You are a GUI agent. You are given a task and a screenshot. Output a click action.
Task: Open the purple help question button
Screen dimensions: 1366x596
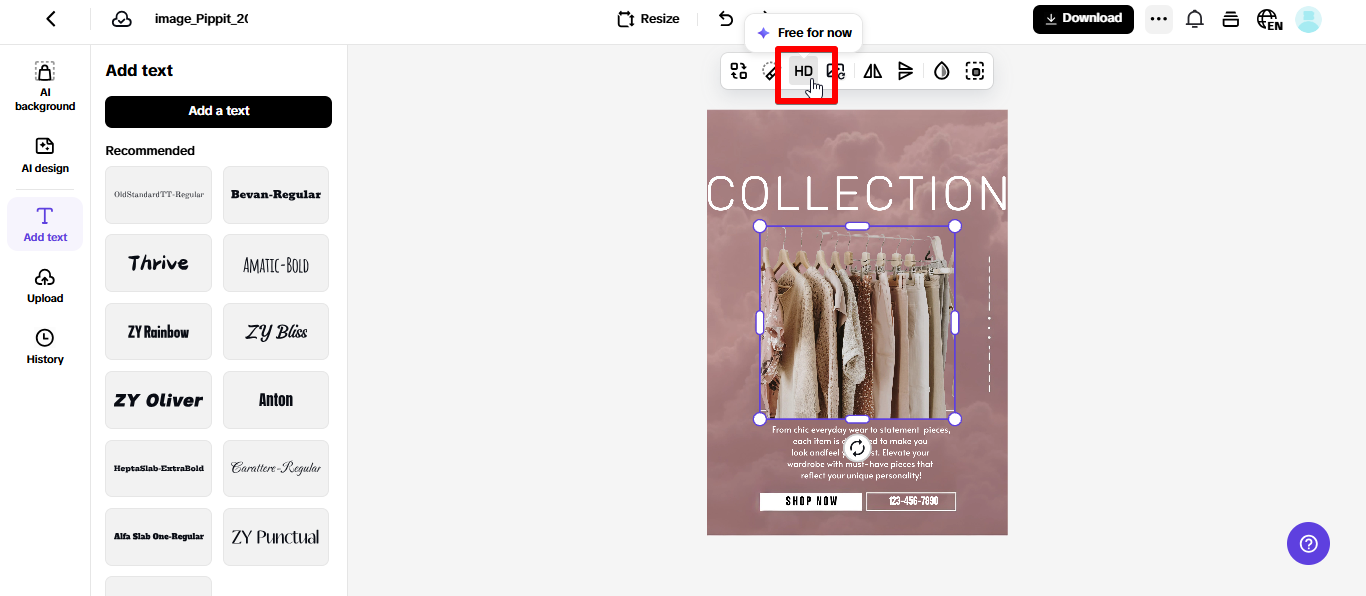pos(1308,544)
